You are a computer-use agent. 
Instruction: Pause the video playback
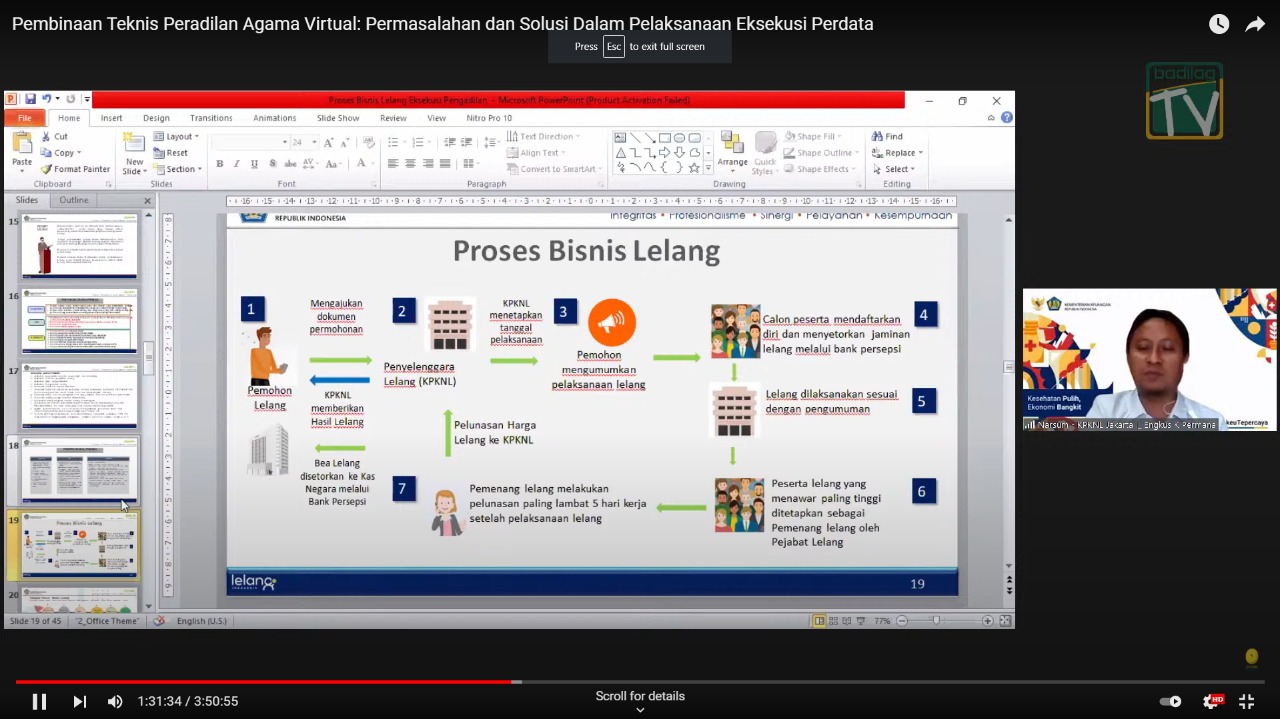tap(39, 701)
